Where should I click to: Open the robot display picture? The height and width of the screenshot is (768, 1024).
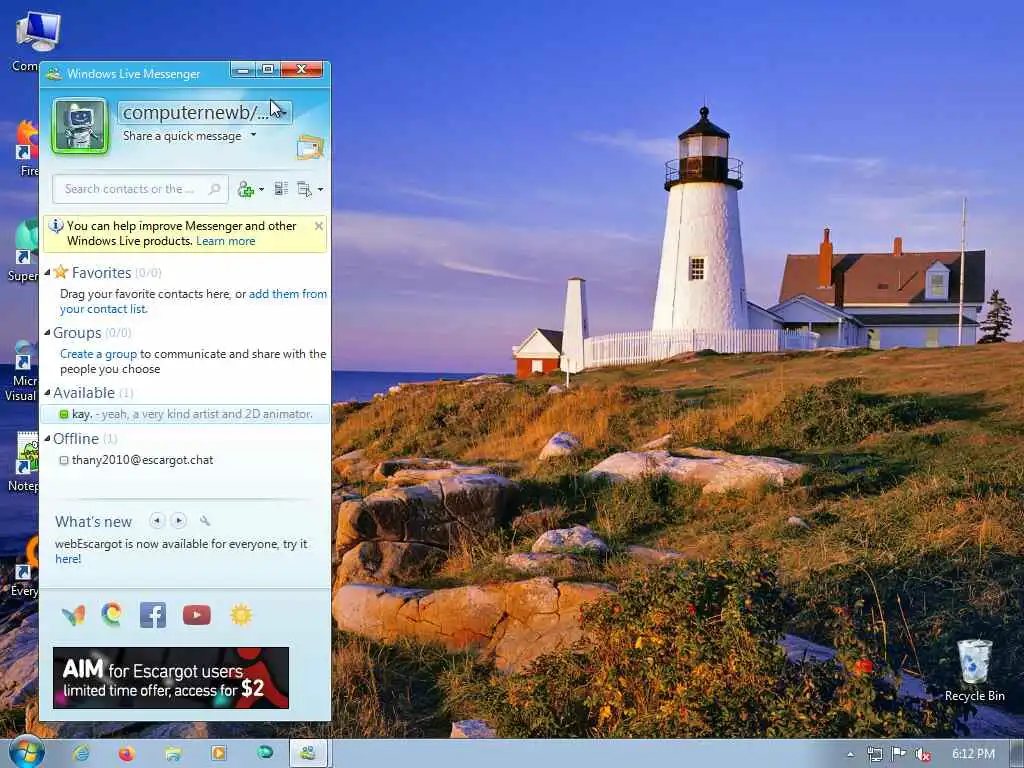click(80, 126)
